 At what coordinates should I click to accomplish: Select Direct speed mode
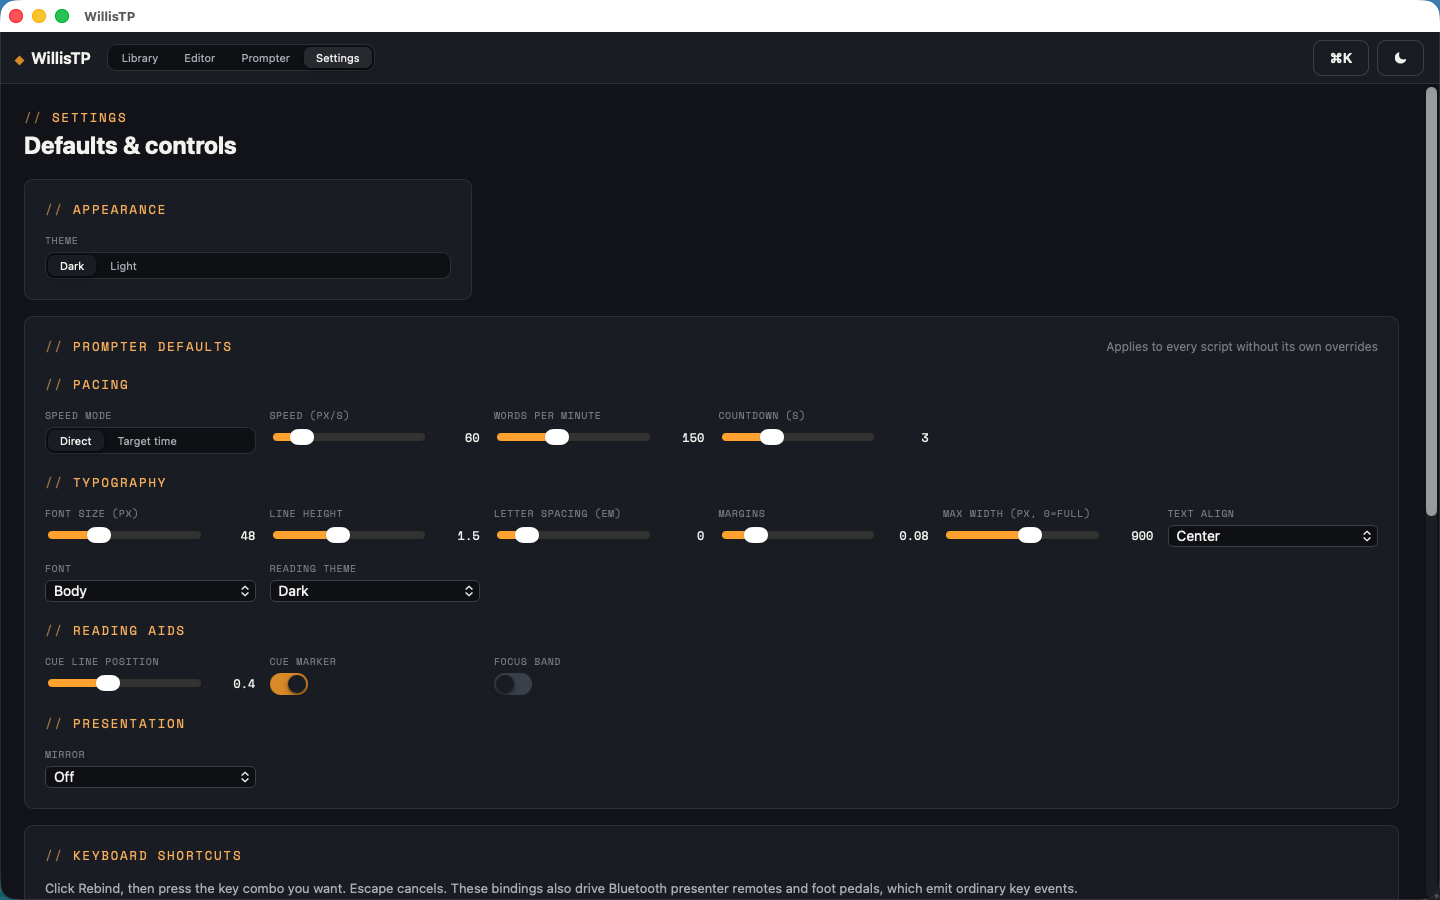[x=75, y=441]
